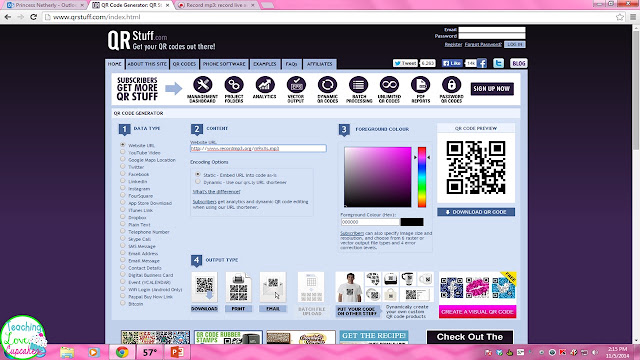Image resolution: width=640 pixels, height=360 pixels.
Task: Click the 57° weather taskbar icon
Action: 150,352
